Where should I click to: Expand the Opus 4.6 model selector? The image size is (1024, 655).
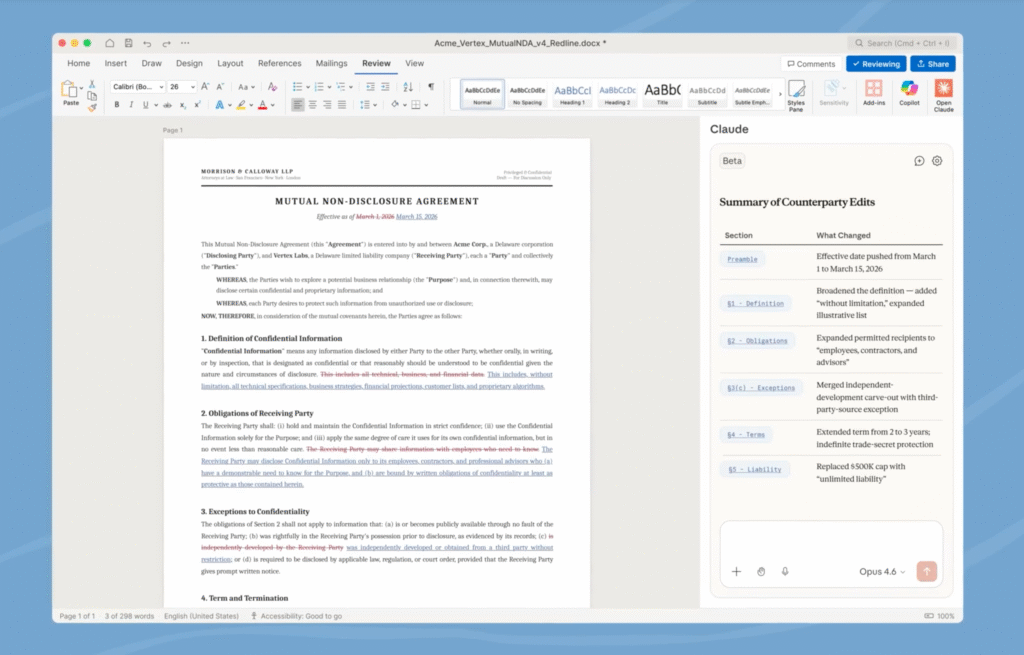click(x=882, y=572)
